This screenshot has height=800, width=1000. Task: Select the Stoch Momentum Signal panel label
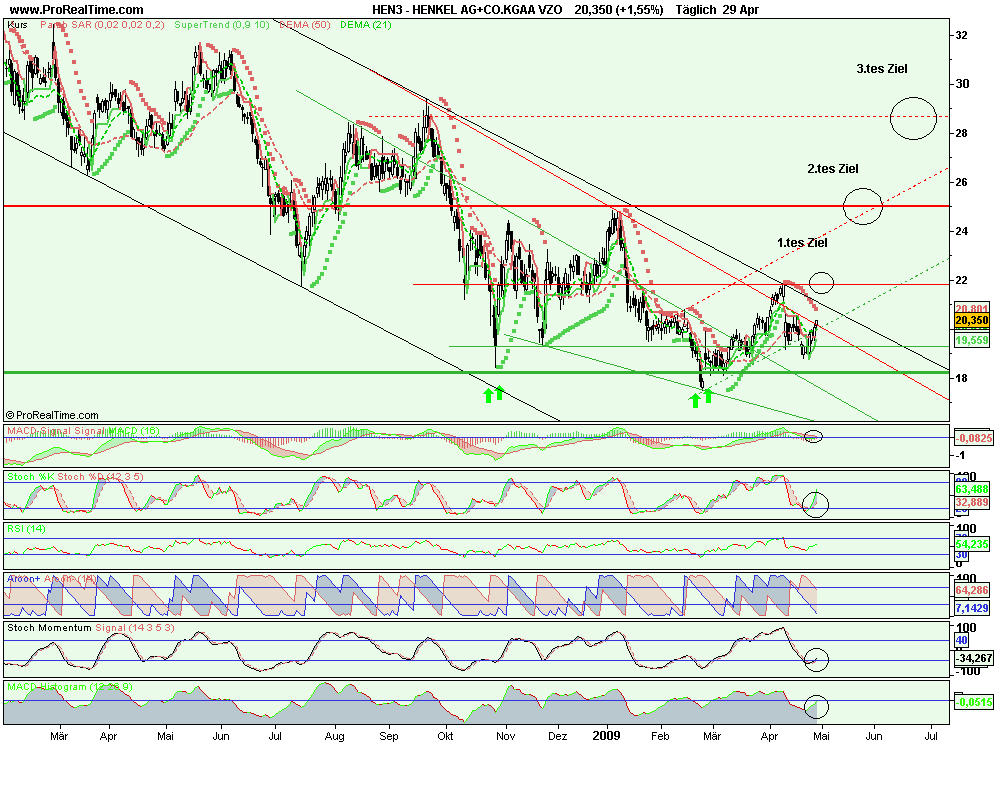point(90,628)
